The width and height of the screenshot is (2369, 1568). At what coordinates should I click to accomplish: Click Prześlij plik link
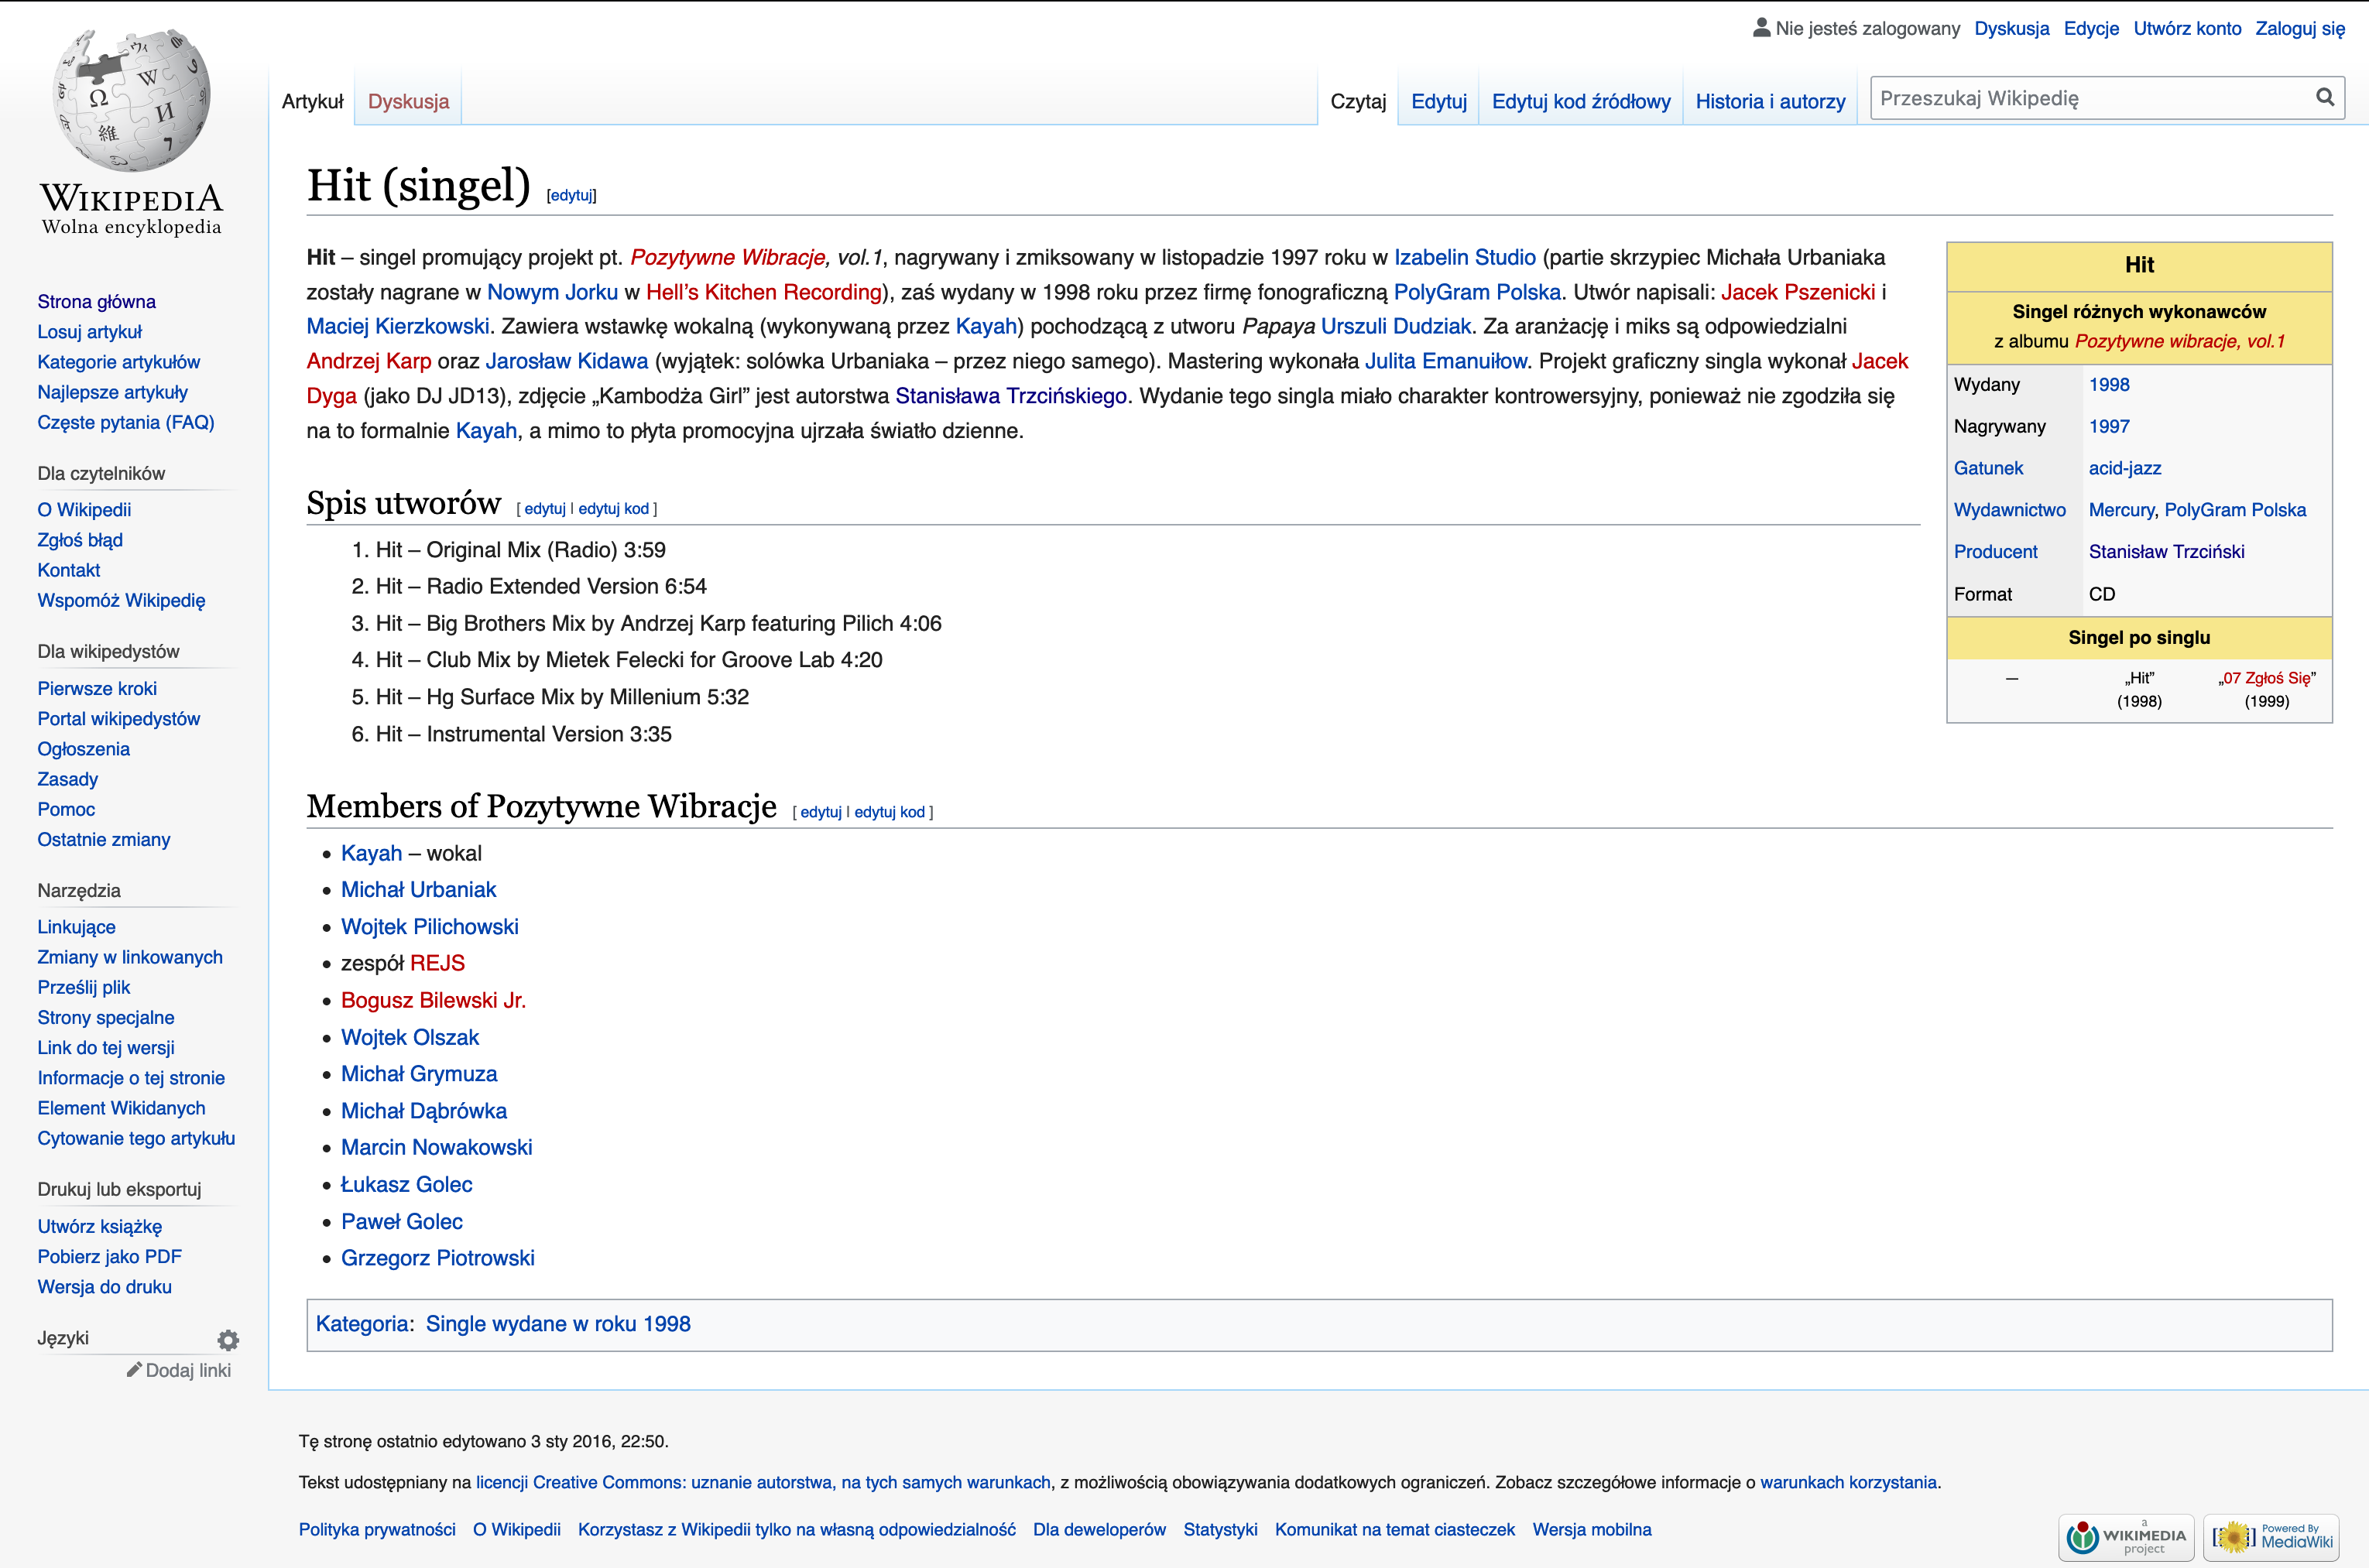pyautogui.click(x=83, y=987)
